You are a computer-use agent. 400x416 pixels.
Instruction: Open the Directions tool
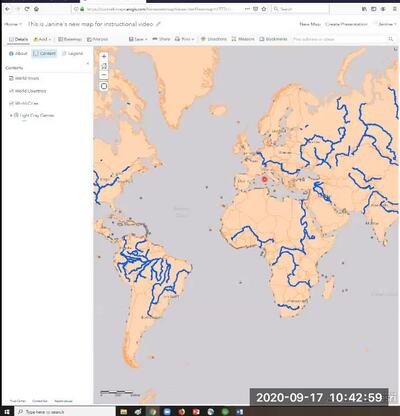click(x=214, y=39)
